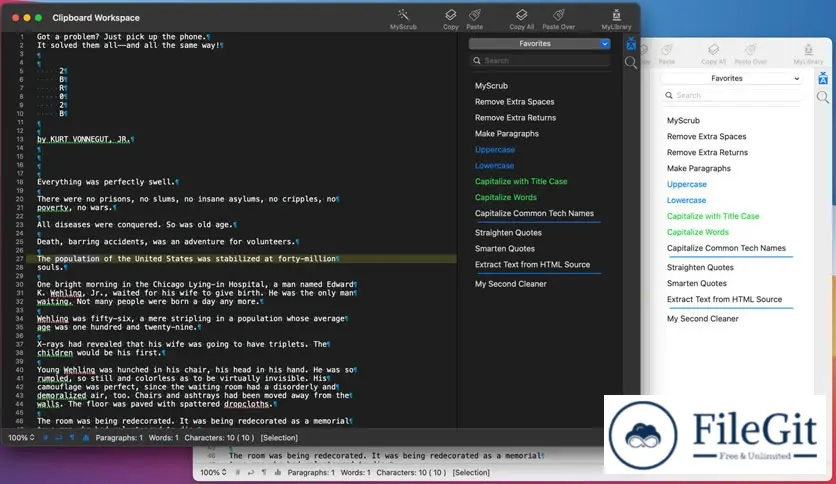The height and width of the screenshot is (484, 836).
Task: Click the Copy icon in dark window toolbar
Action: [451, 15]
